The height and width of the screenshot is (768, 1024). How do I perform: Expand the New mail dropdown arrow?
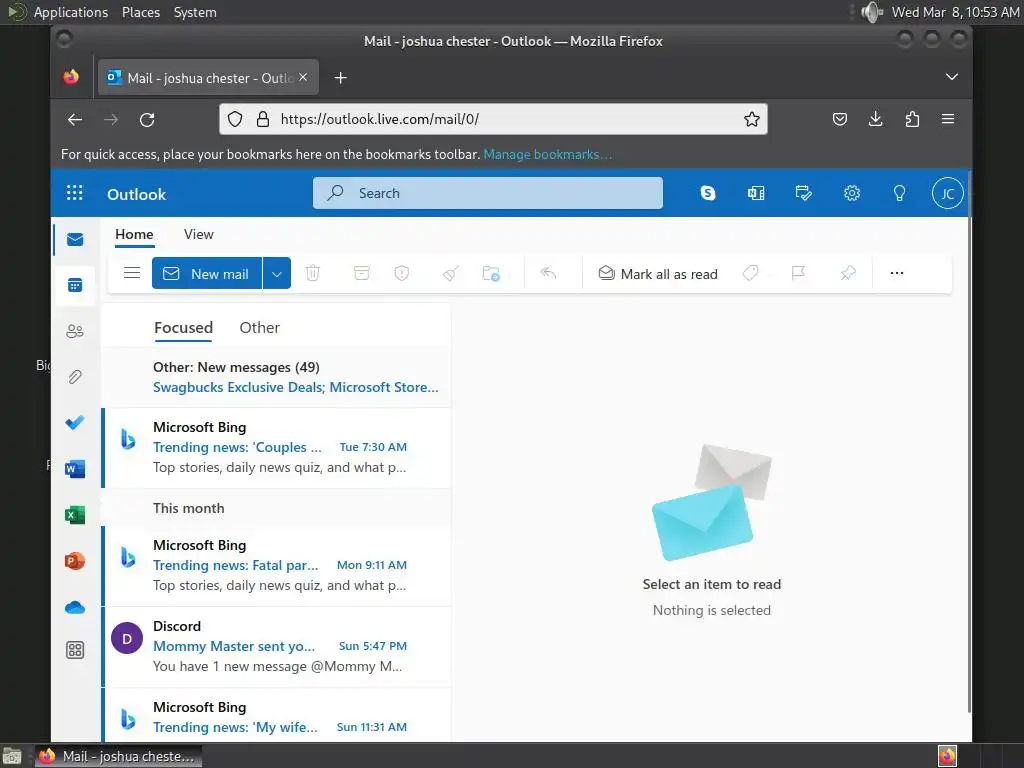[x=277, y=274]
